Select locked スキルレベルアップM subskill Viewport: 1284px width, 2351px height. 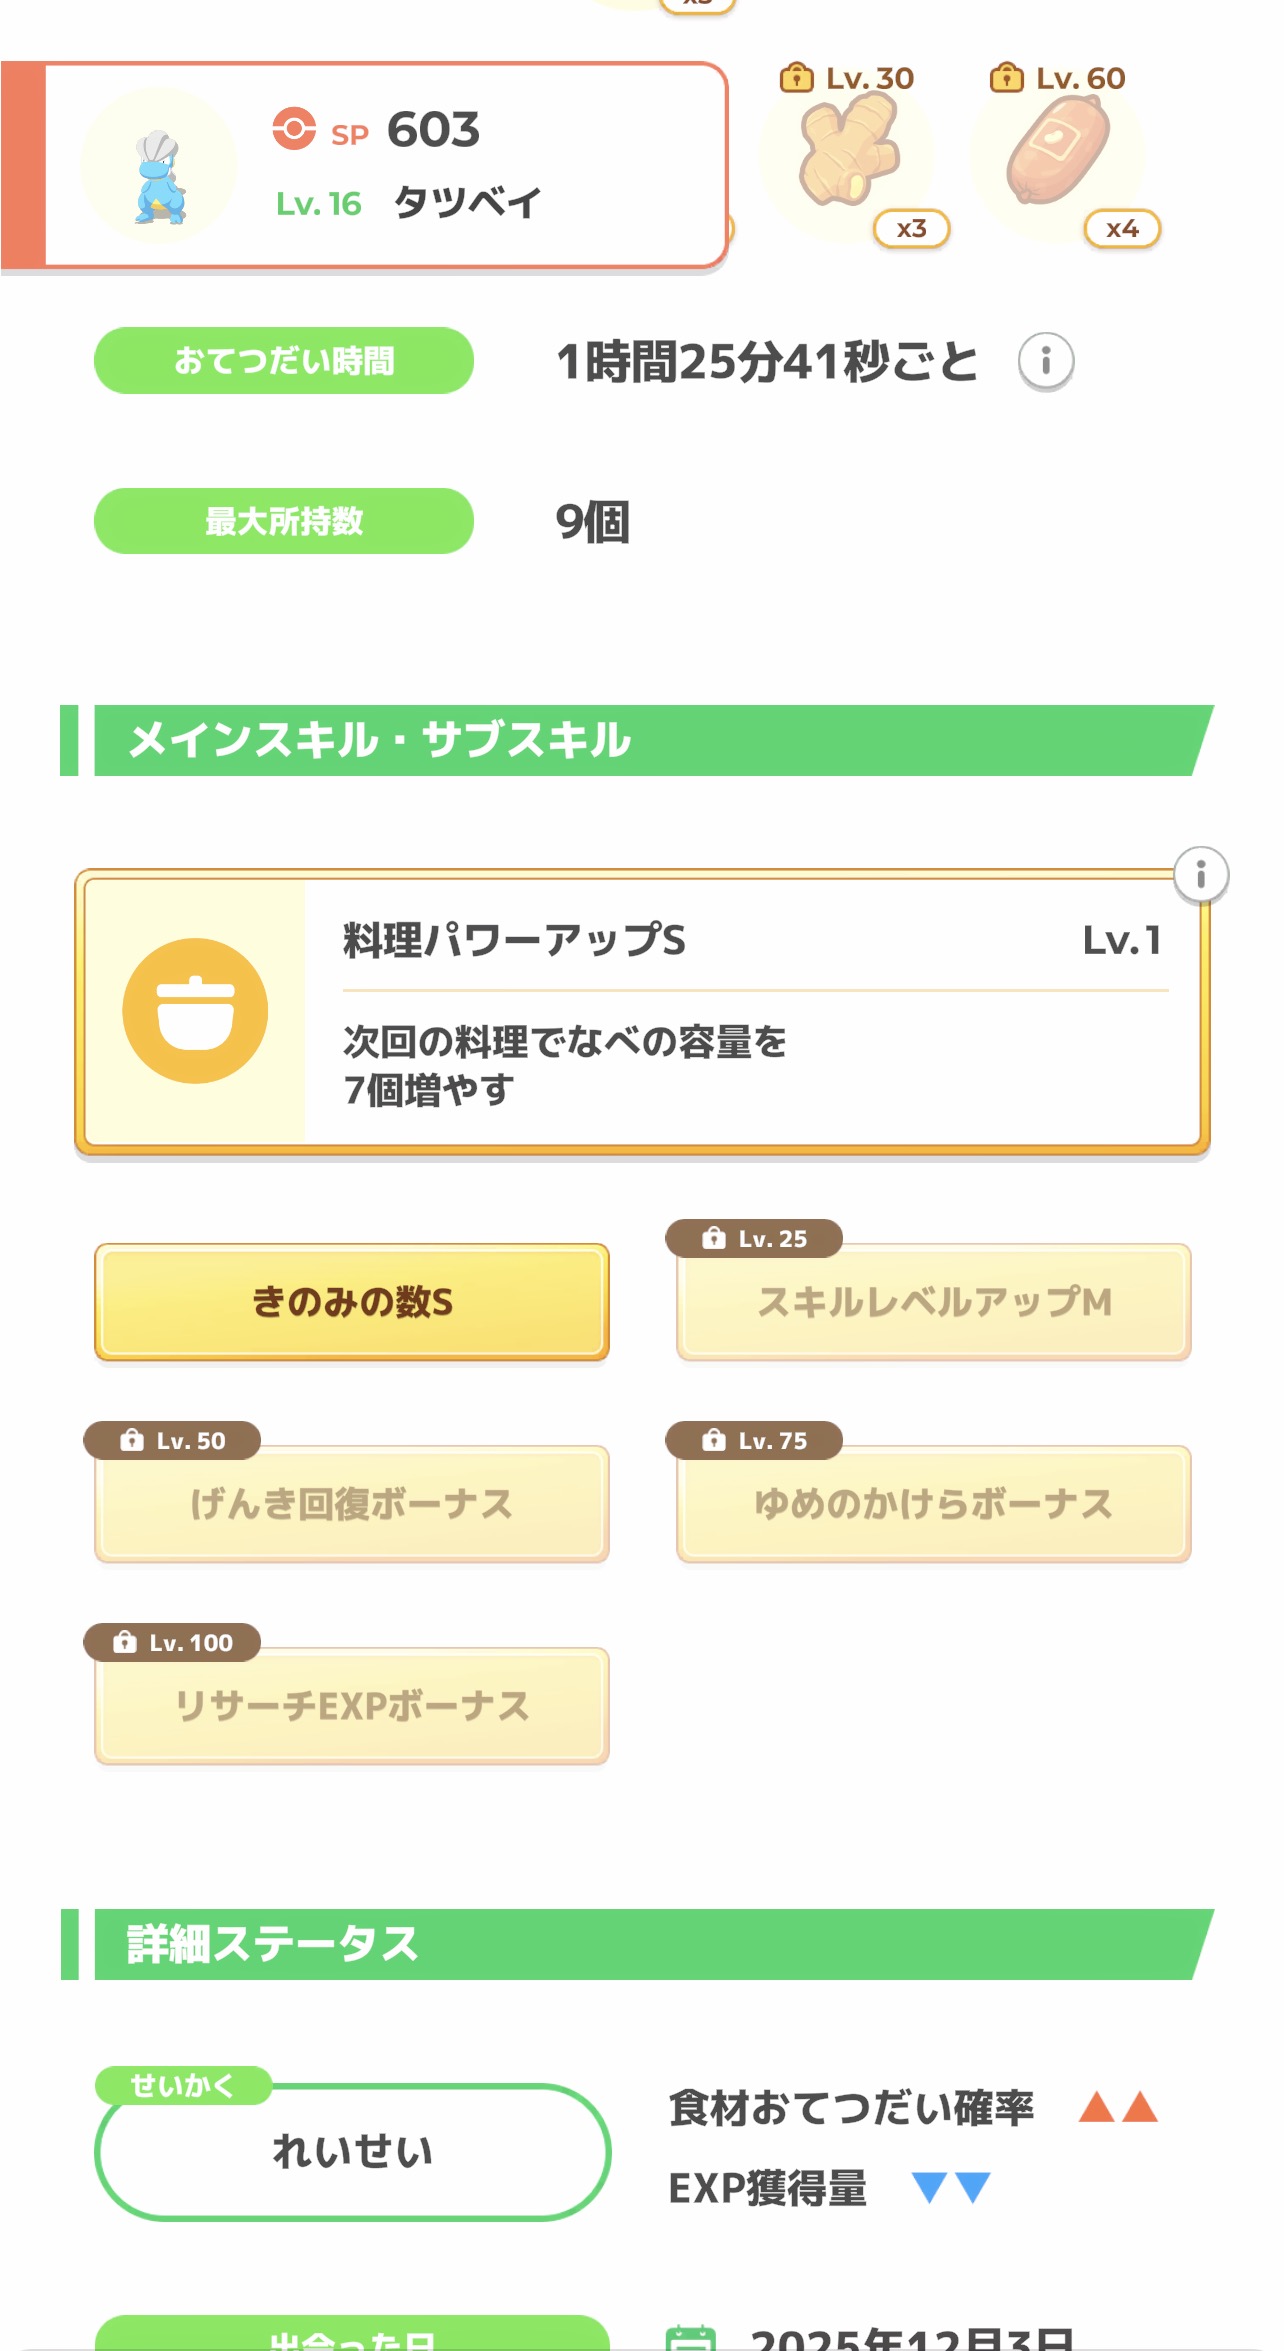[933, 1302]
